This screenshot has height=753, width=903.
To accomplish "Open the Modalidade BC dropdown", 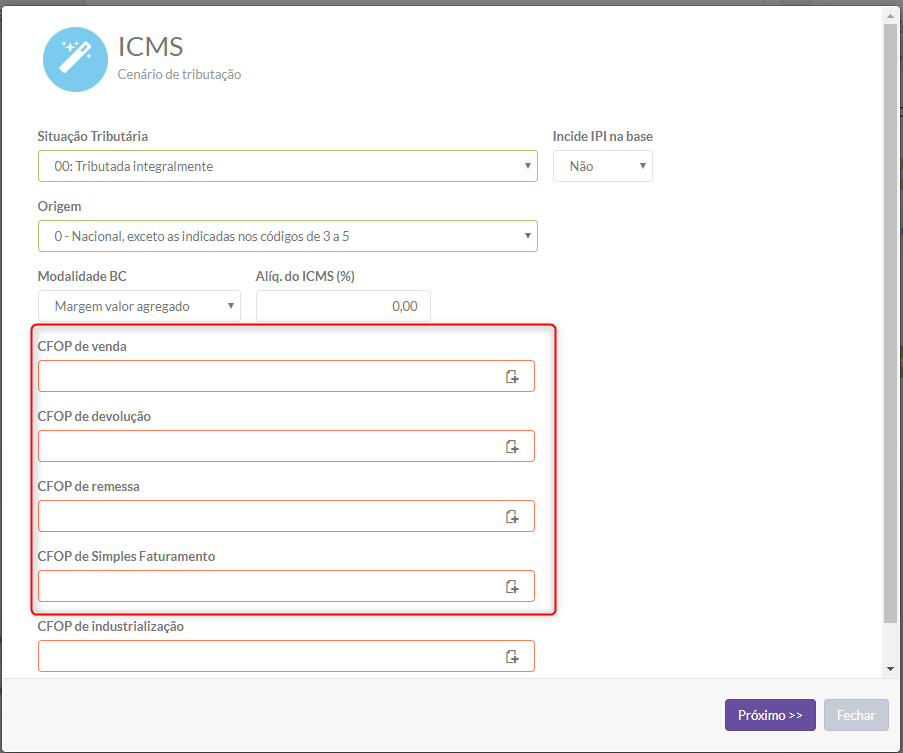I will point(139,306).
